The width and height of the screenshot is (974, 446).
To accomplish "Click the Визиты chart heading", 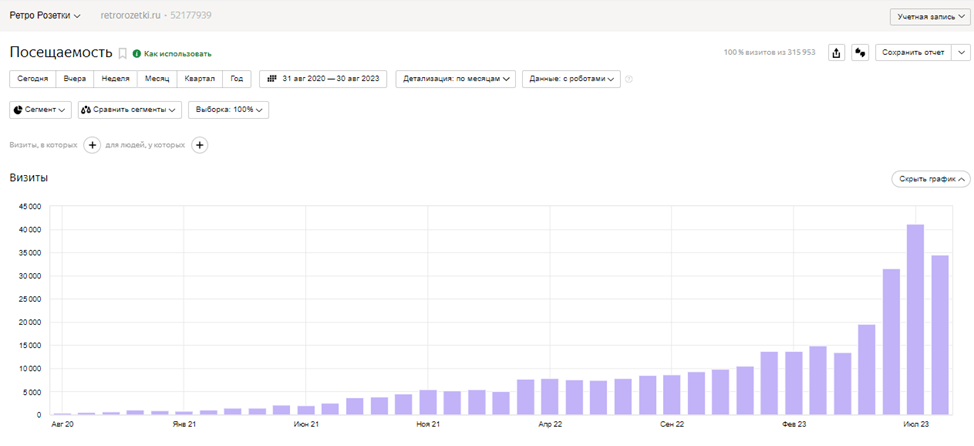I will coord(29,178).
